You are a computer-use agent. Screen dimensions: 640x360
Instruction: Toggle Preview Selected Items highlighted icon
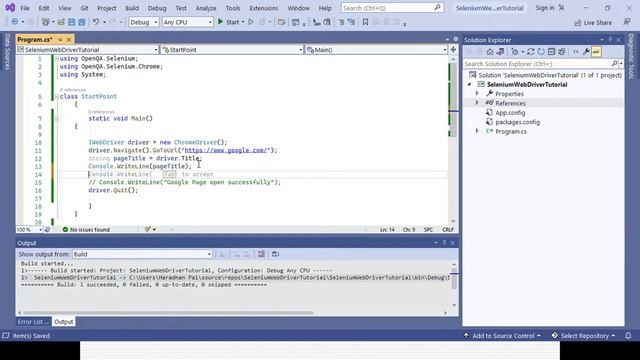(x=596, y=52)
